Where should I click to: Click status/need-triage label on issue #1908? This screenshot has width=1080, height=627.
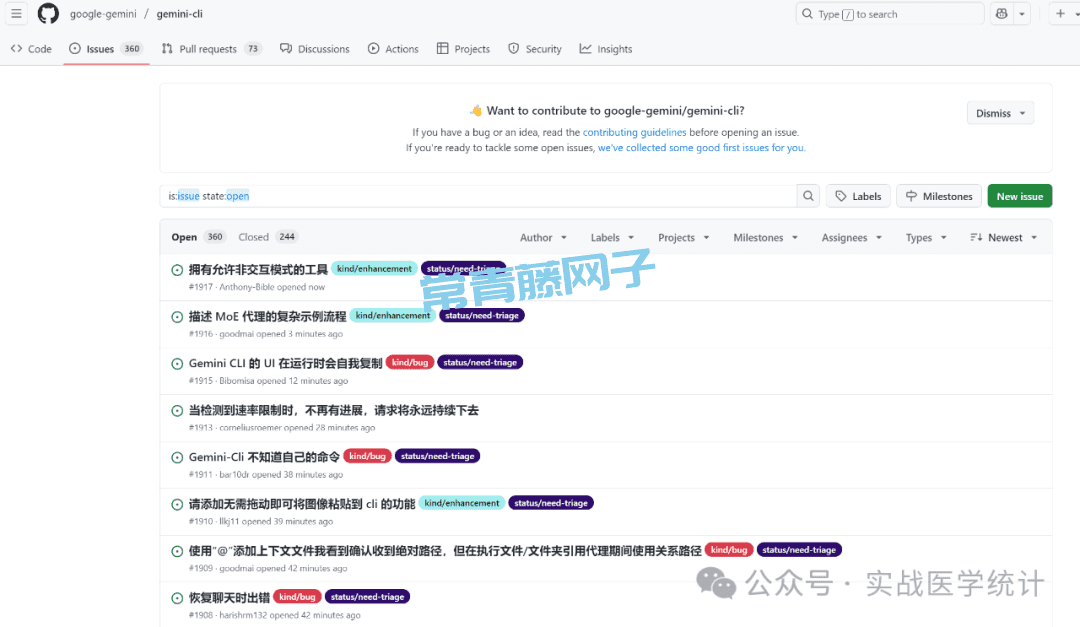pos(367,597)
